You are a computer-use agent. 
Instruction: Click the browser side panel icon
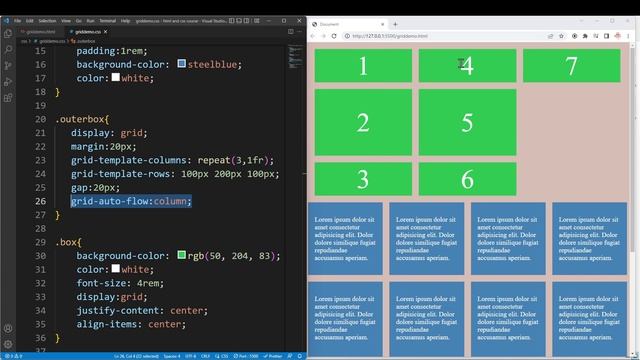(x=607, y=36)
